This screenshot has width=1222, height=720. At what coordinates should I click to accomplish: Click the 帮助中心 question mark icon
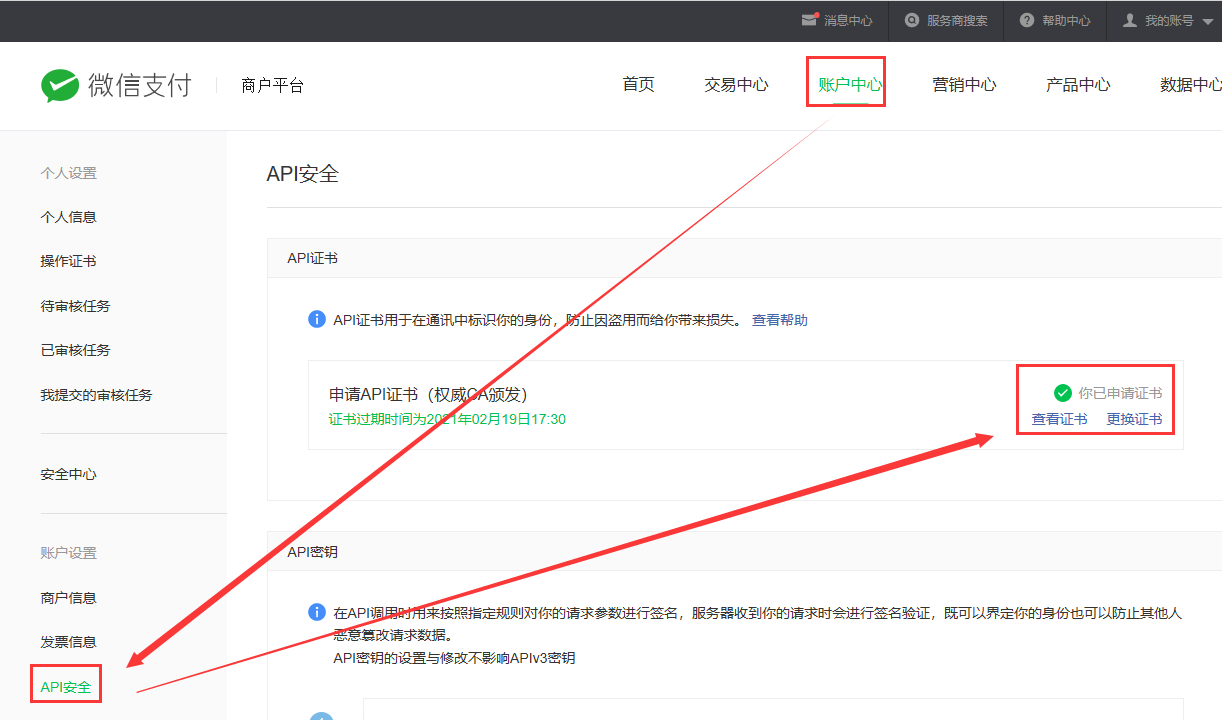pos(1027,20)
